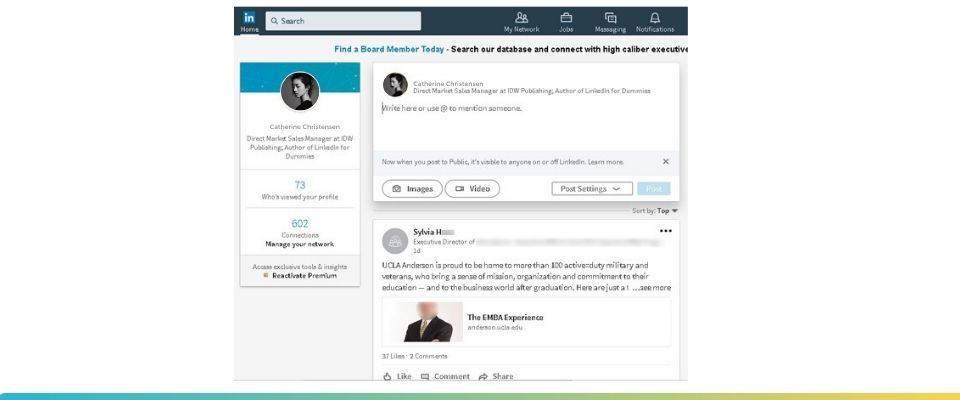960x400 pixels.
Task: Expand post with see more
Action: (651, 287)
